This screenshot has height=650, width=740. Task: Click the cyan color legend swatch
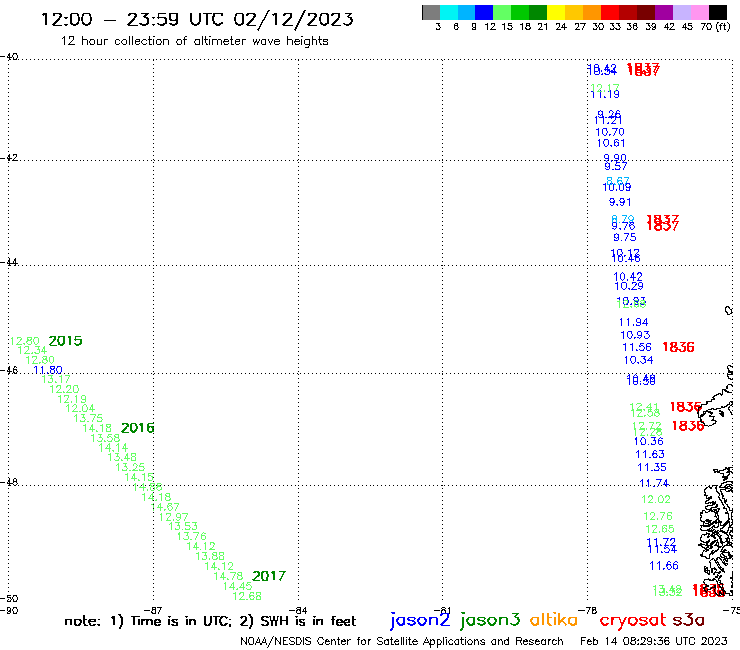(449, 12)
